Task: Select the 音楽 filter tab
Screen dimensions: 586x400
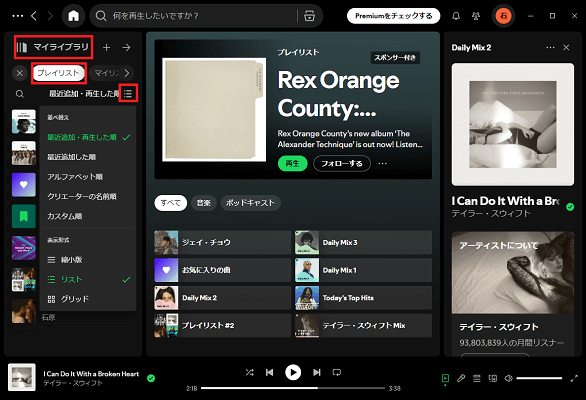Action: click(204, 203)
